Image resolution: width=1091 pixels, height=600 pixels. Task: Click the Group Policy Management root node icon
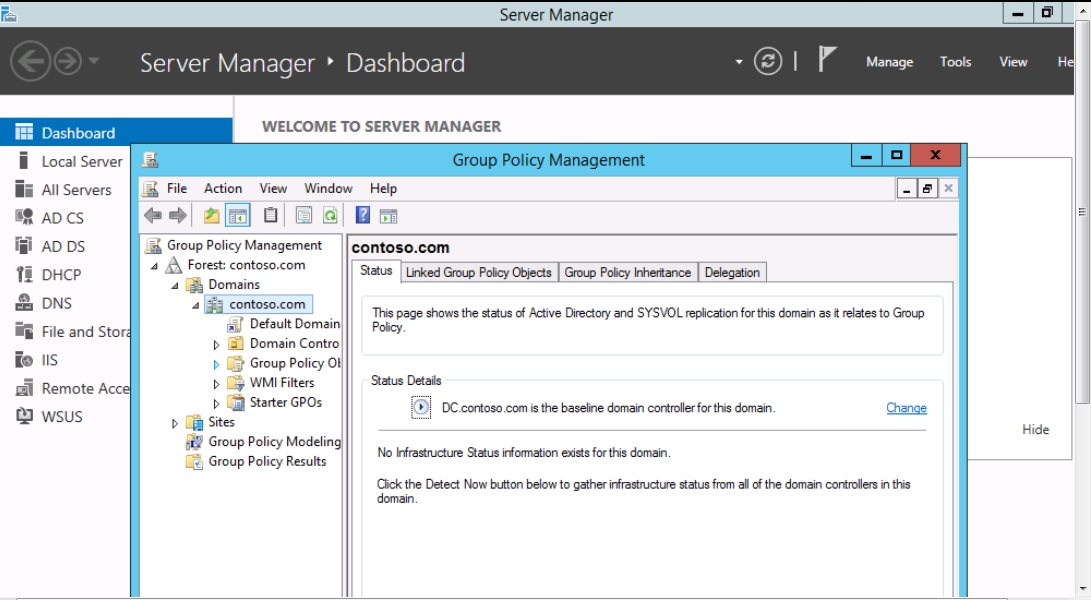point(152,245)
